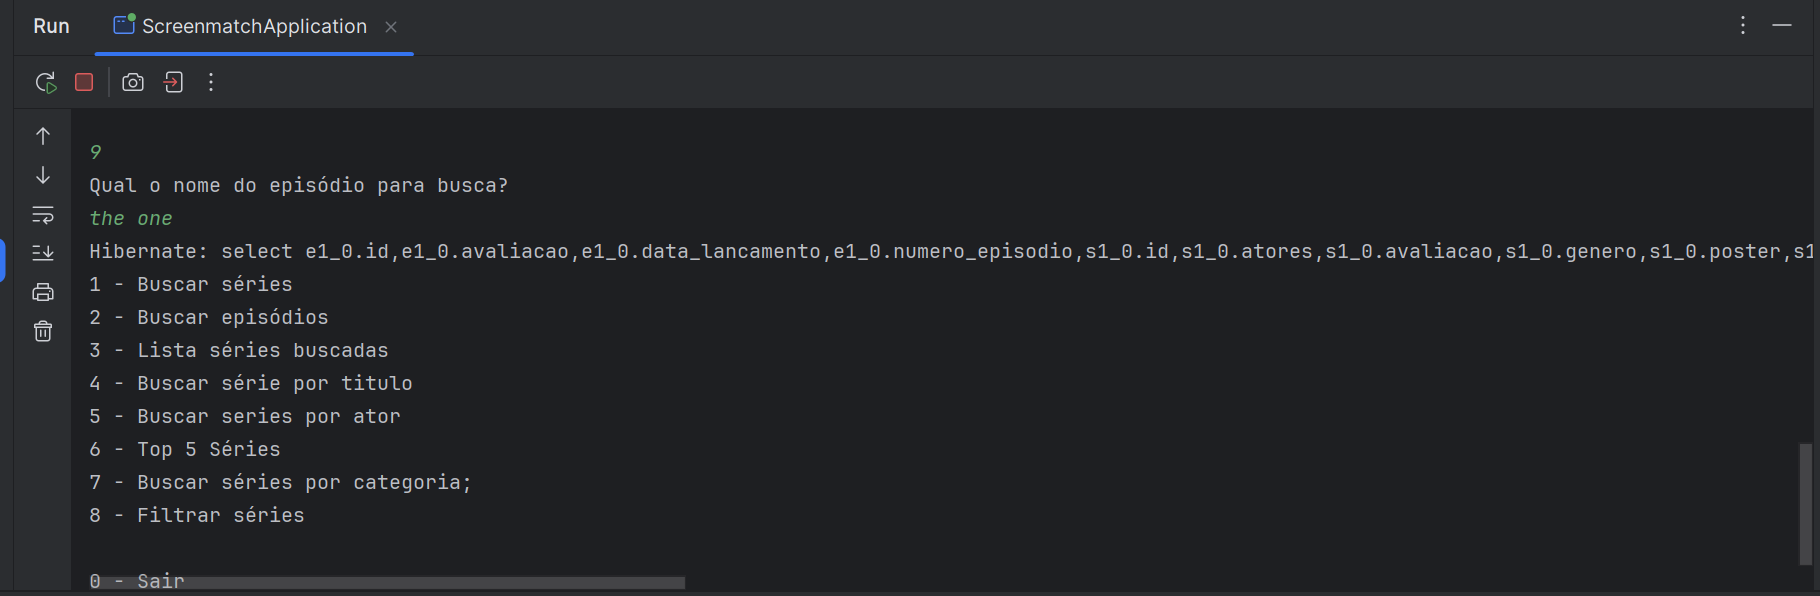Rerun the ScreenmatchApplication
This screenshot has height=596, width=1820.
[46, 82]
